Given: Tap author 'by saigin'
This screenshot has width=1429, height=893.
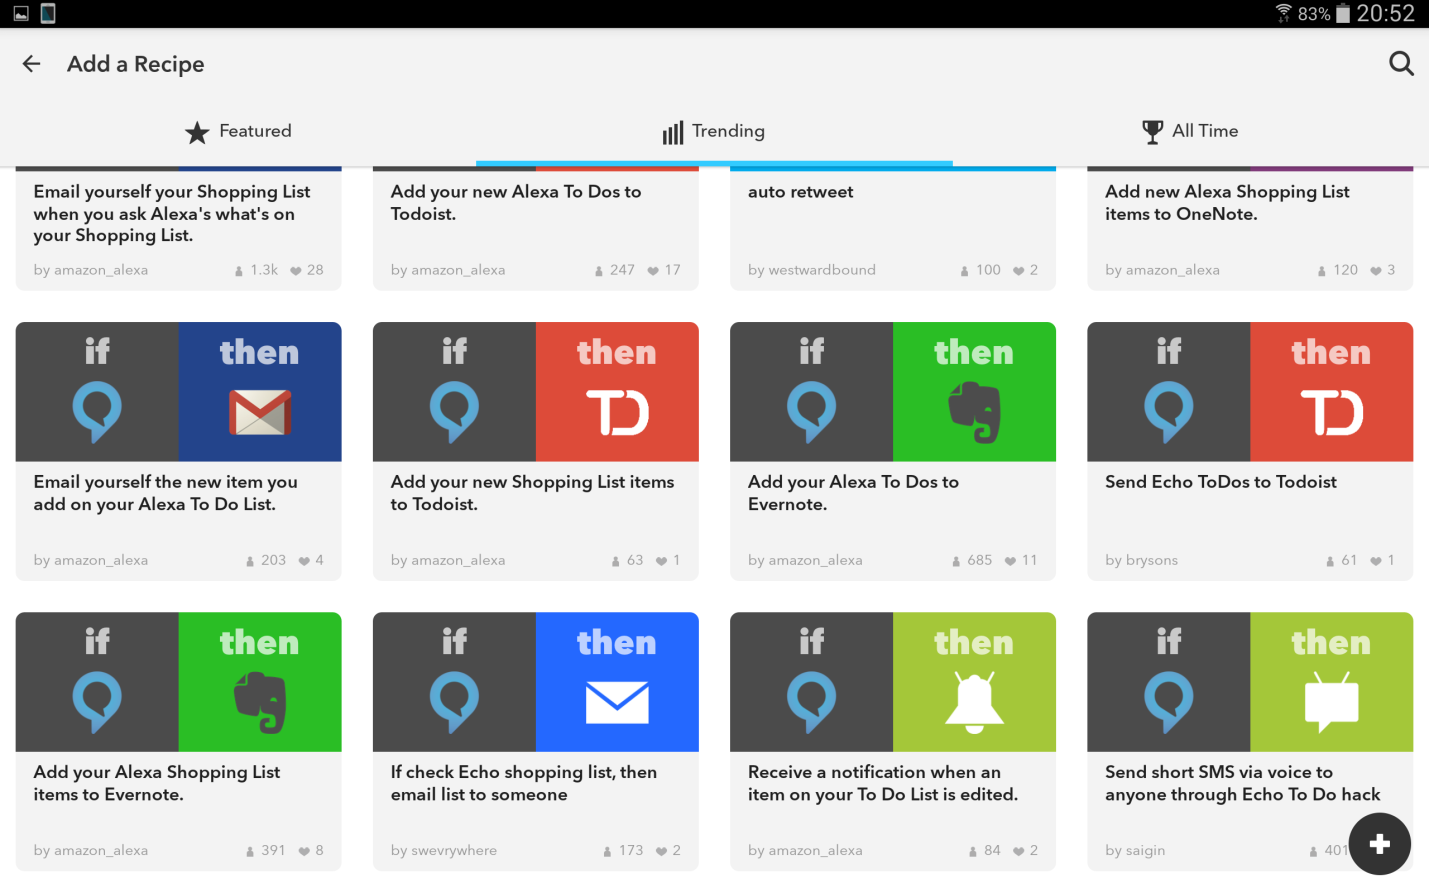Looking at the screenshot, I should [1135, 850].
